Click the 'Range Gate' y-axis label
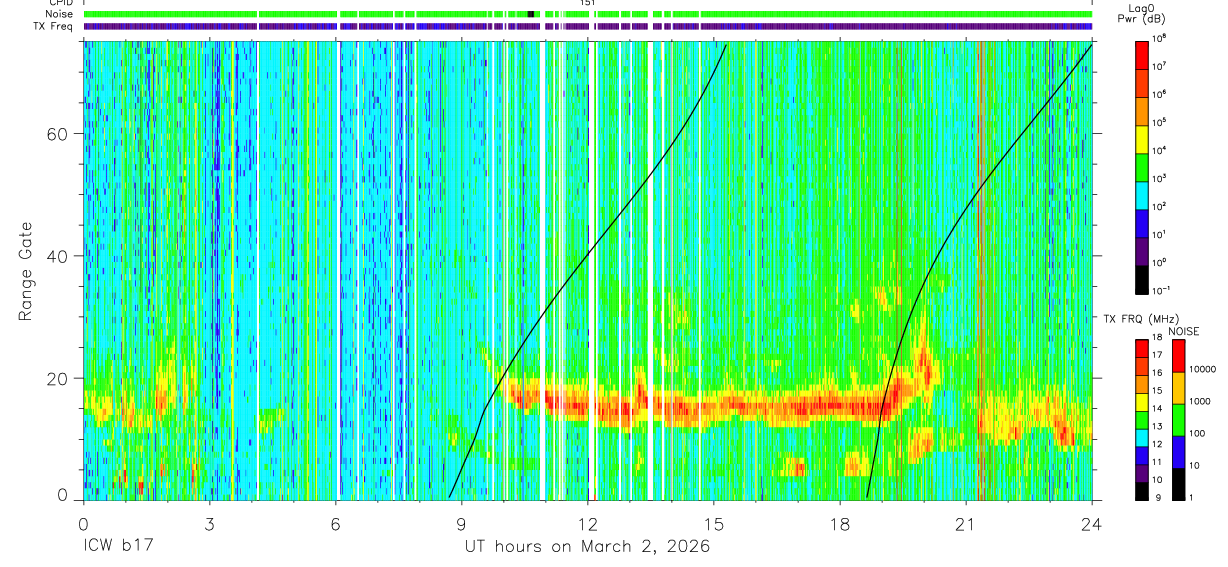The width and height of the screenshot is (1228, 567). tap(27, 271)
